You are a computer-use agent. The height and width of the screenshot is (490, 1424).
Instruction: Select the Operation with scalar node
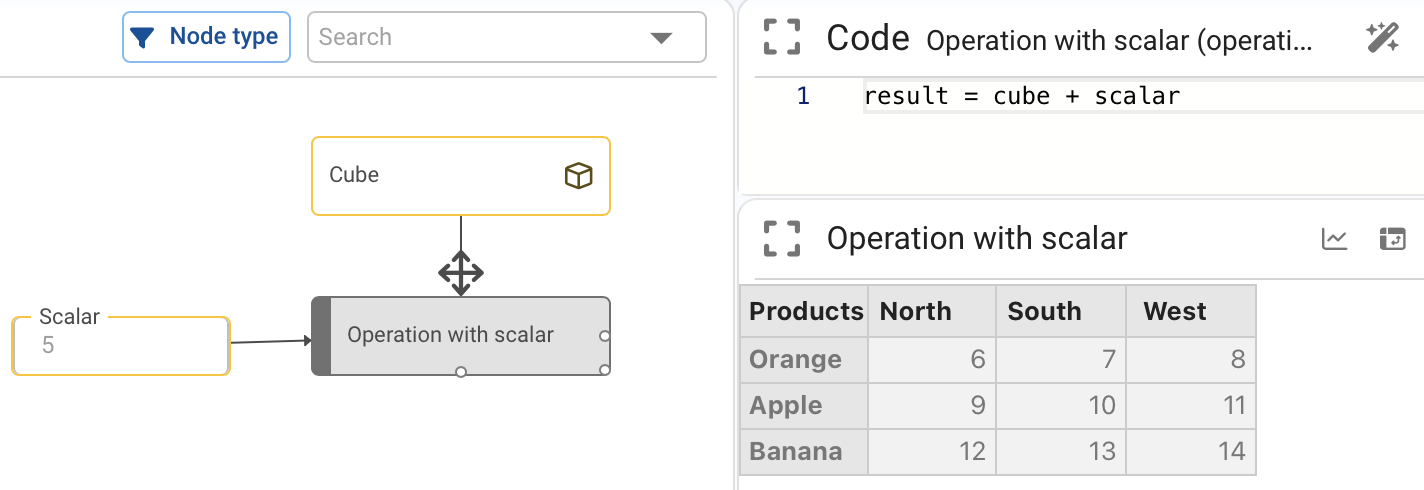tap(450, 336)
